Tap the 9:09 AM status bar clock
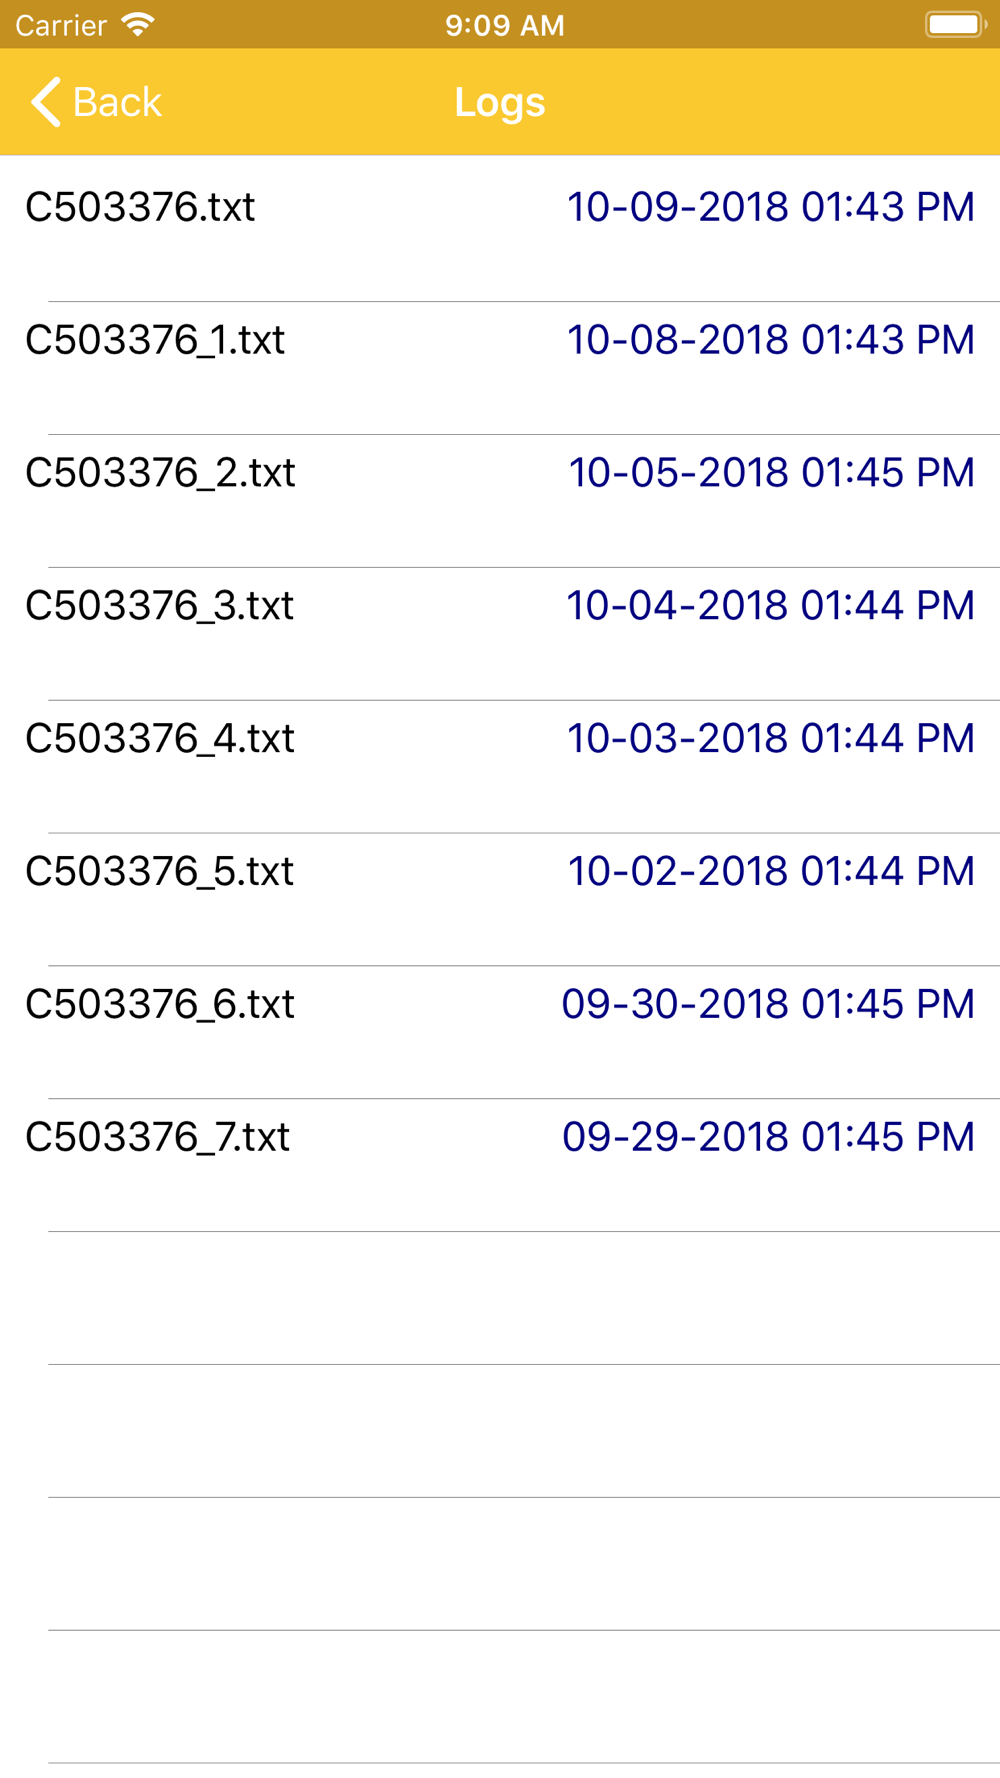 coord(505,25)
